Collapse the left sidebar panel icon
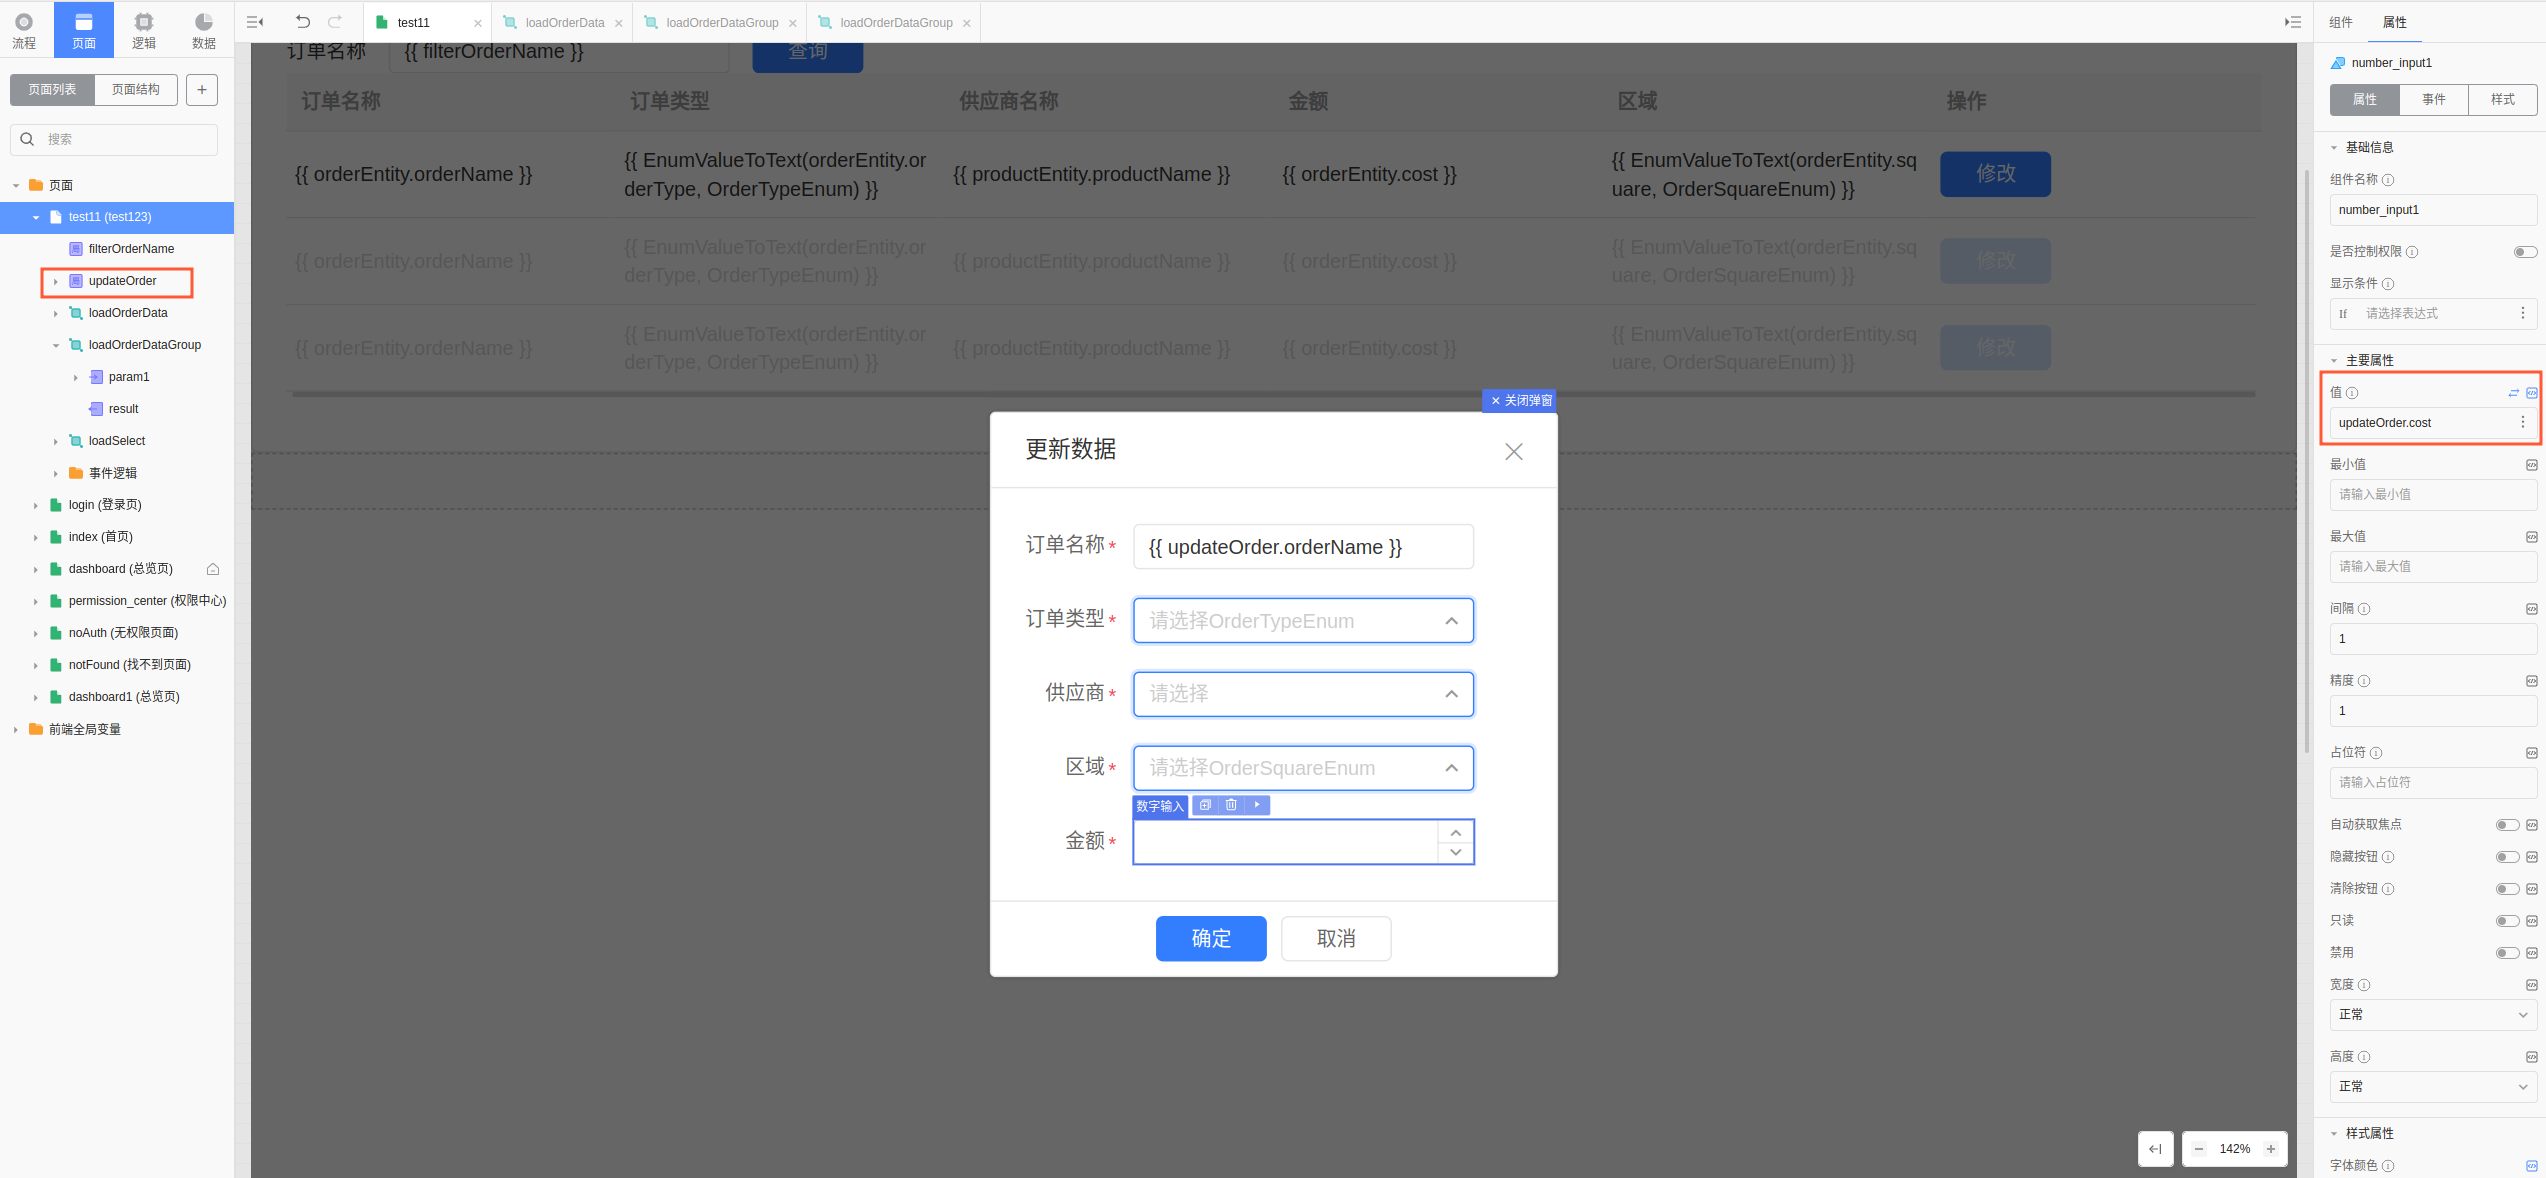2546x1178 pixels. click(255, 22)
